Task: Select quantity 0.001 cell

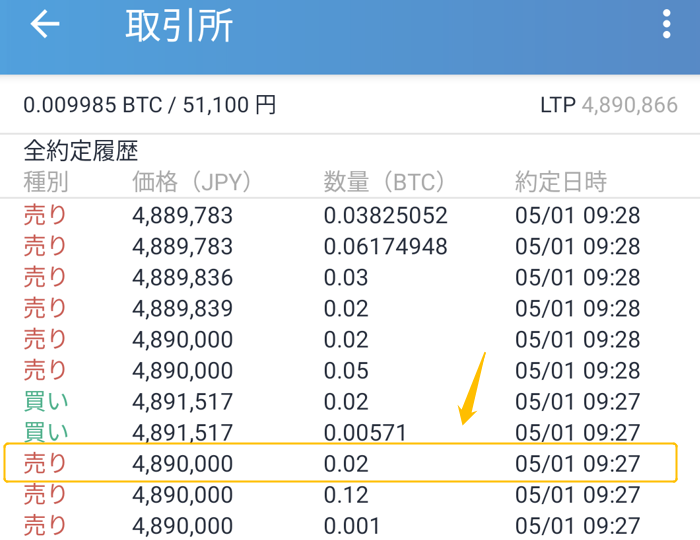Action: 352,526
